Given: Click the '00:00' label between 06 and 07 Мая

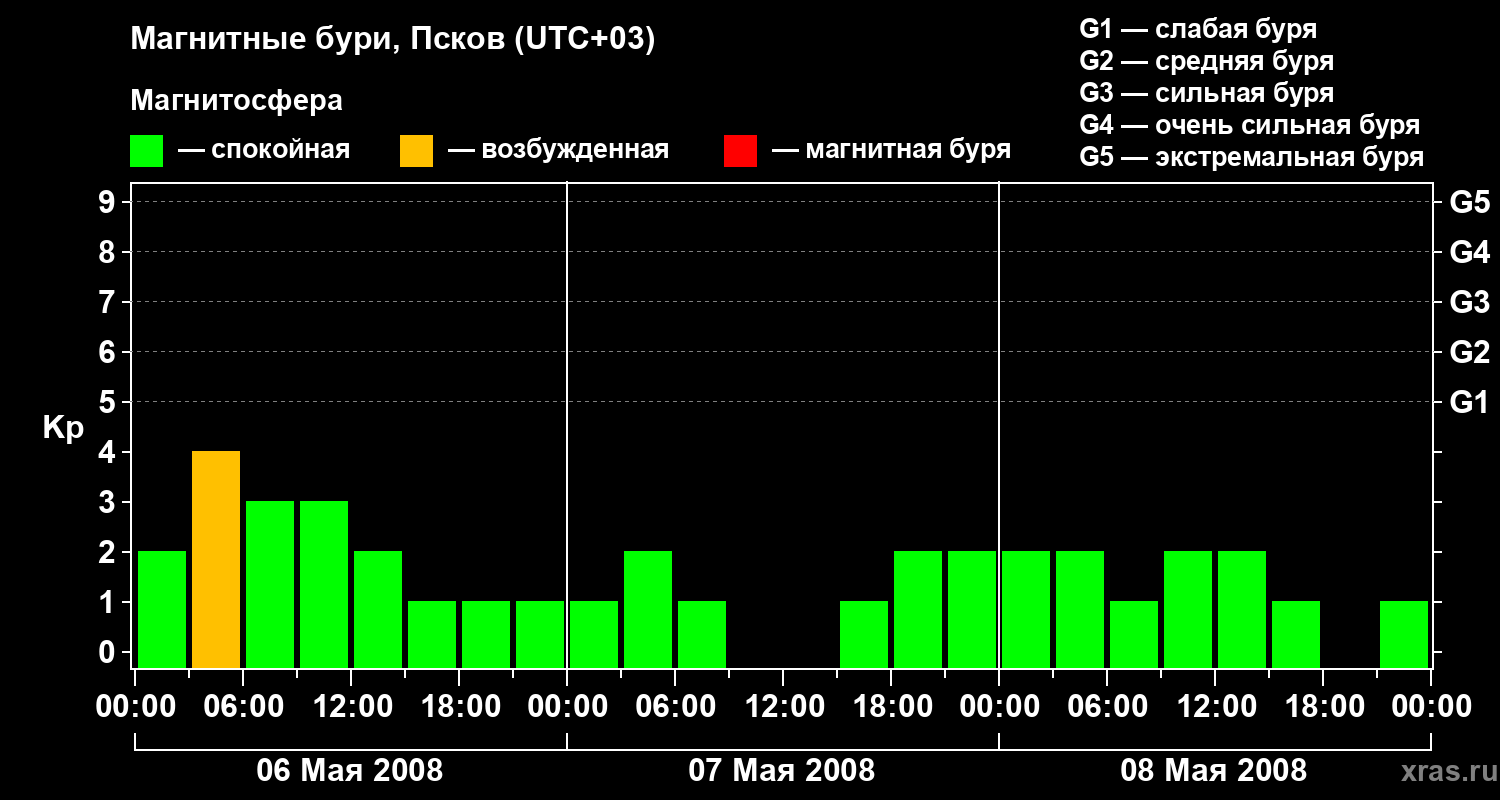Looking at the screenshot, I should click(567, 707).
